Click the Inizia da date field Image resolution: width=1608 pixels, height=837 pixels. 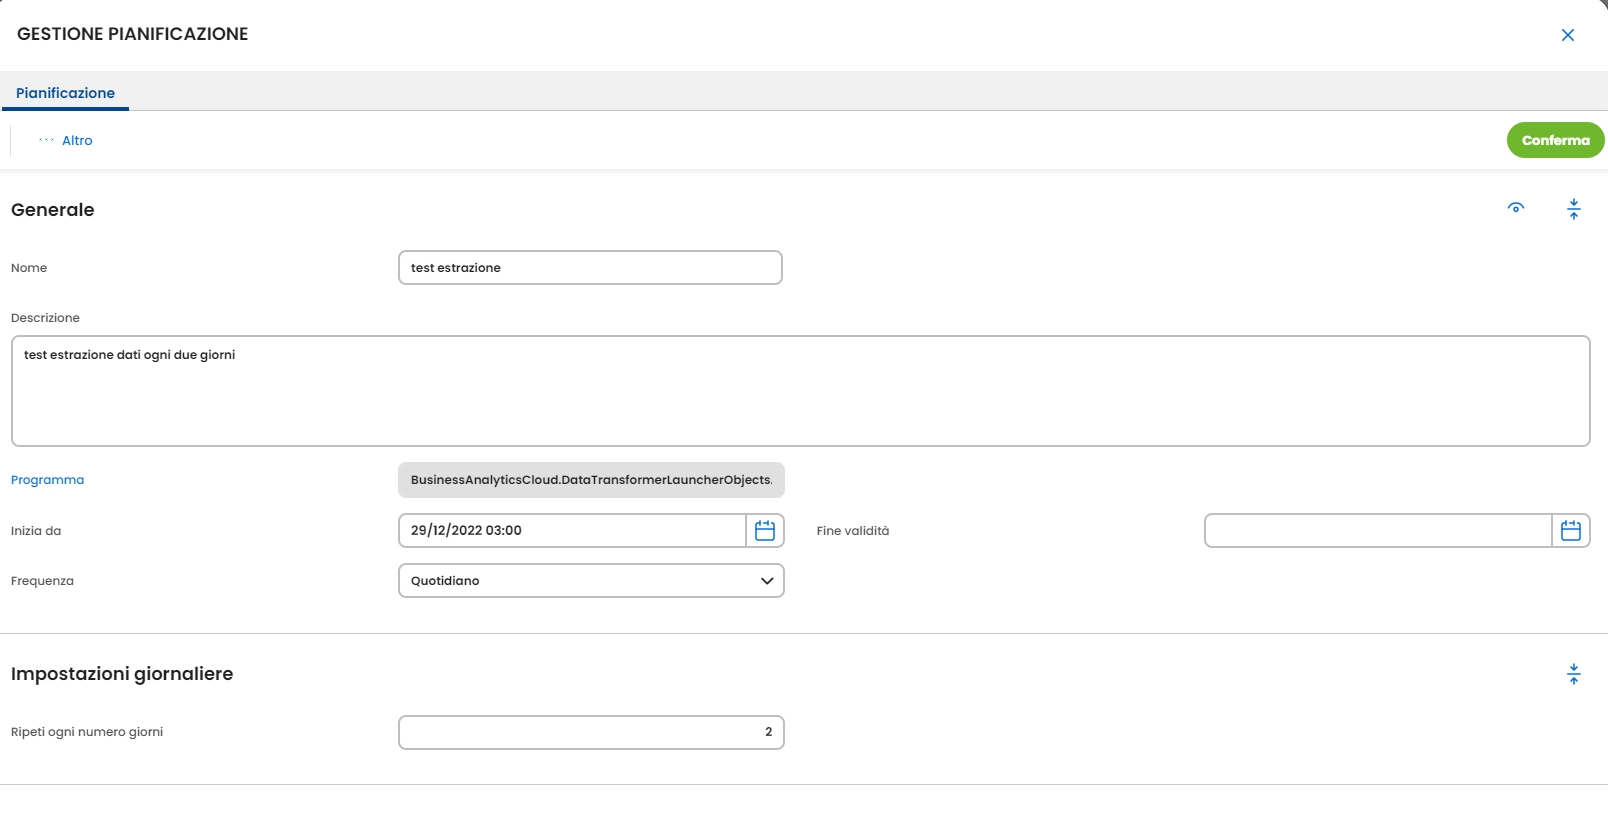(x=572, y=531)
